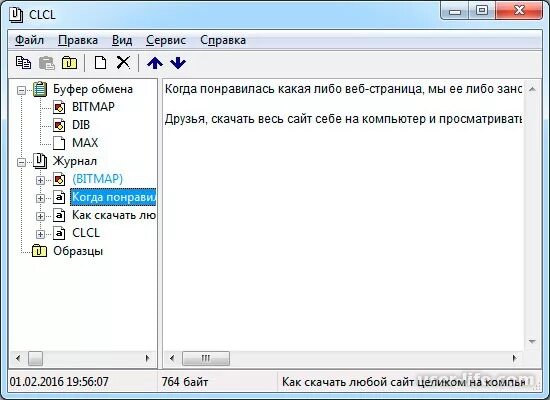The image size is (550, 400).
Task: Collapse the Журнал tree node
Action: [21, 162]
